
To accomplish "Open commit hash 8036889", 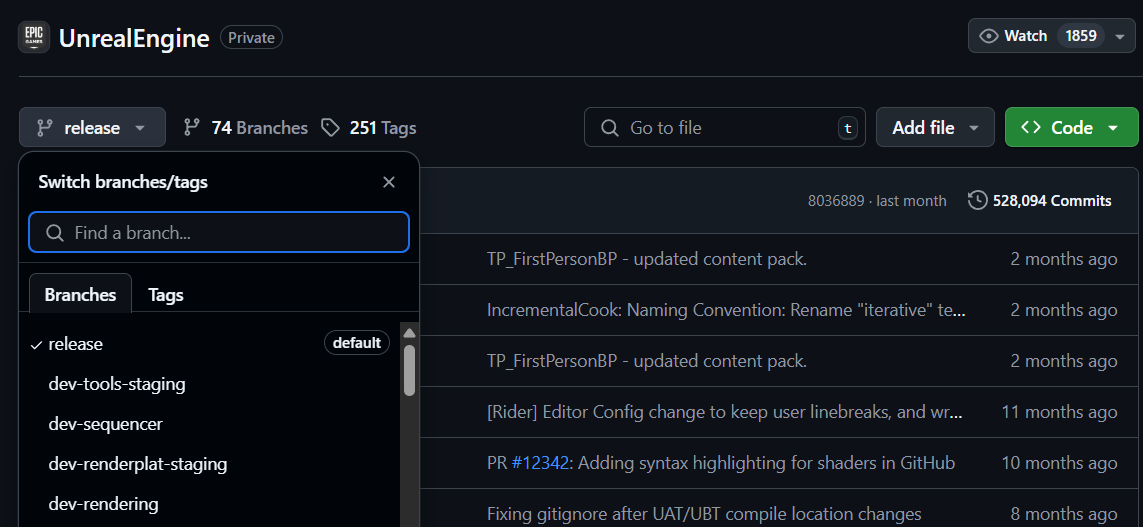I will [x=834, y=200].
